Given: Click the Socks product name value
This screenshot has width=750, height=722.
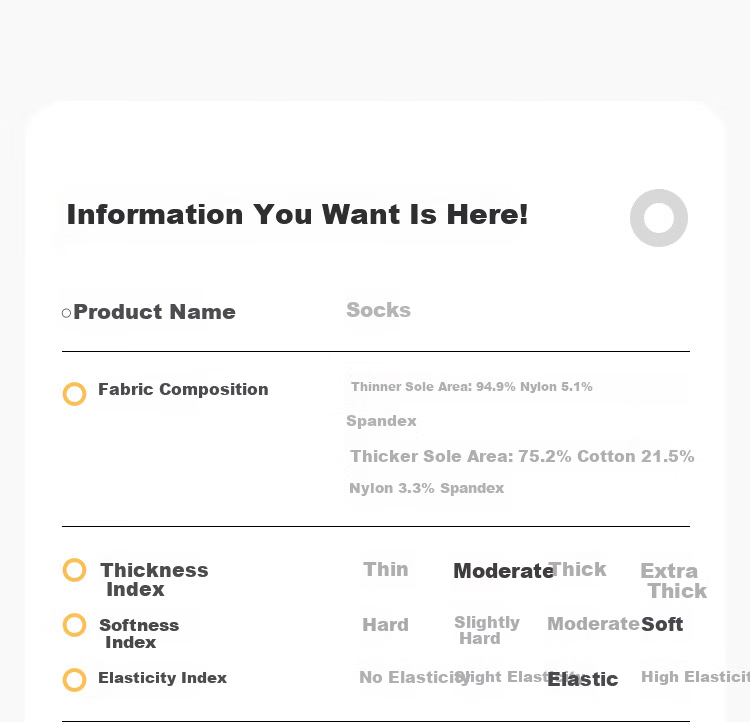Looking at the screenshot, I should click(x=378, y=310).
